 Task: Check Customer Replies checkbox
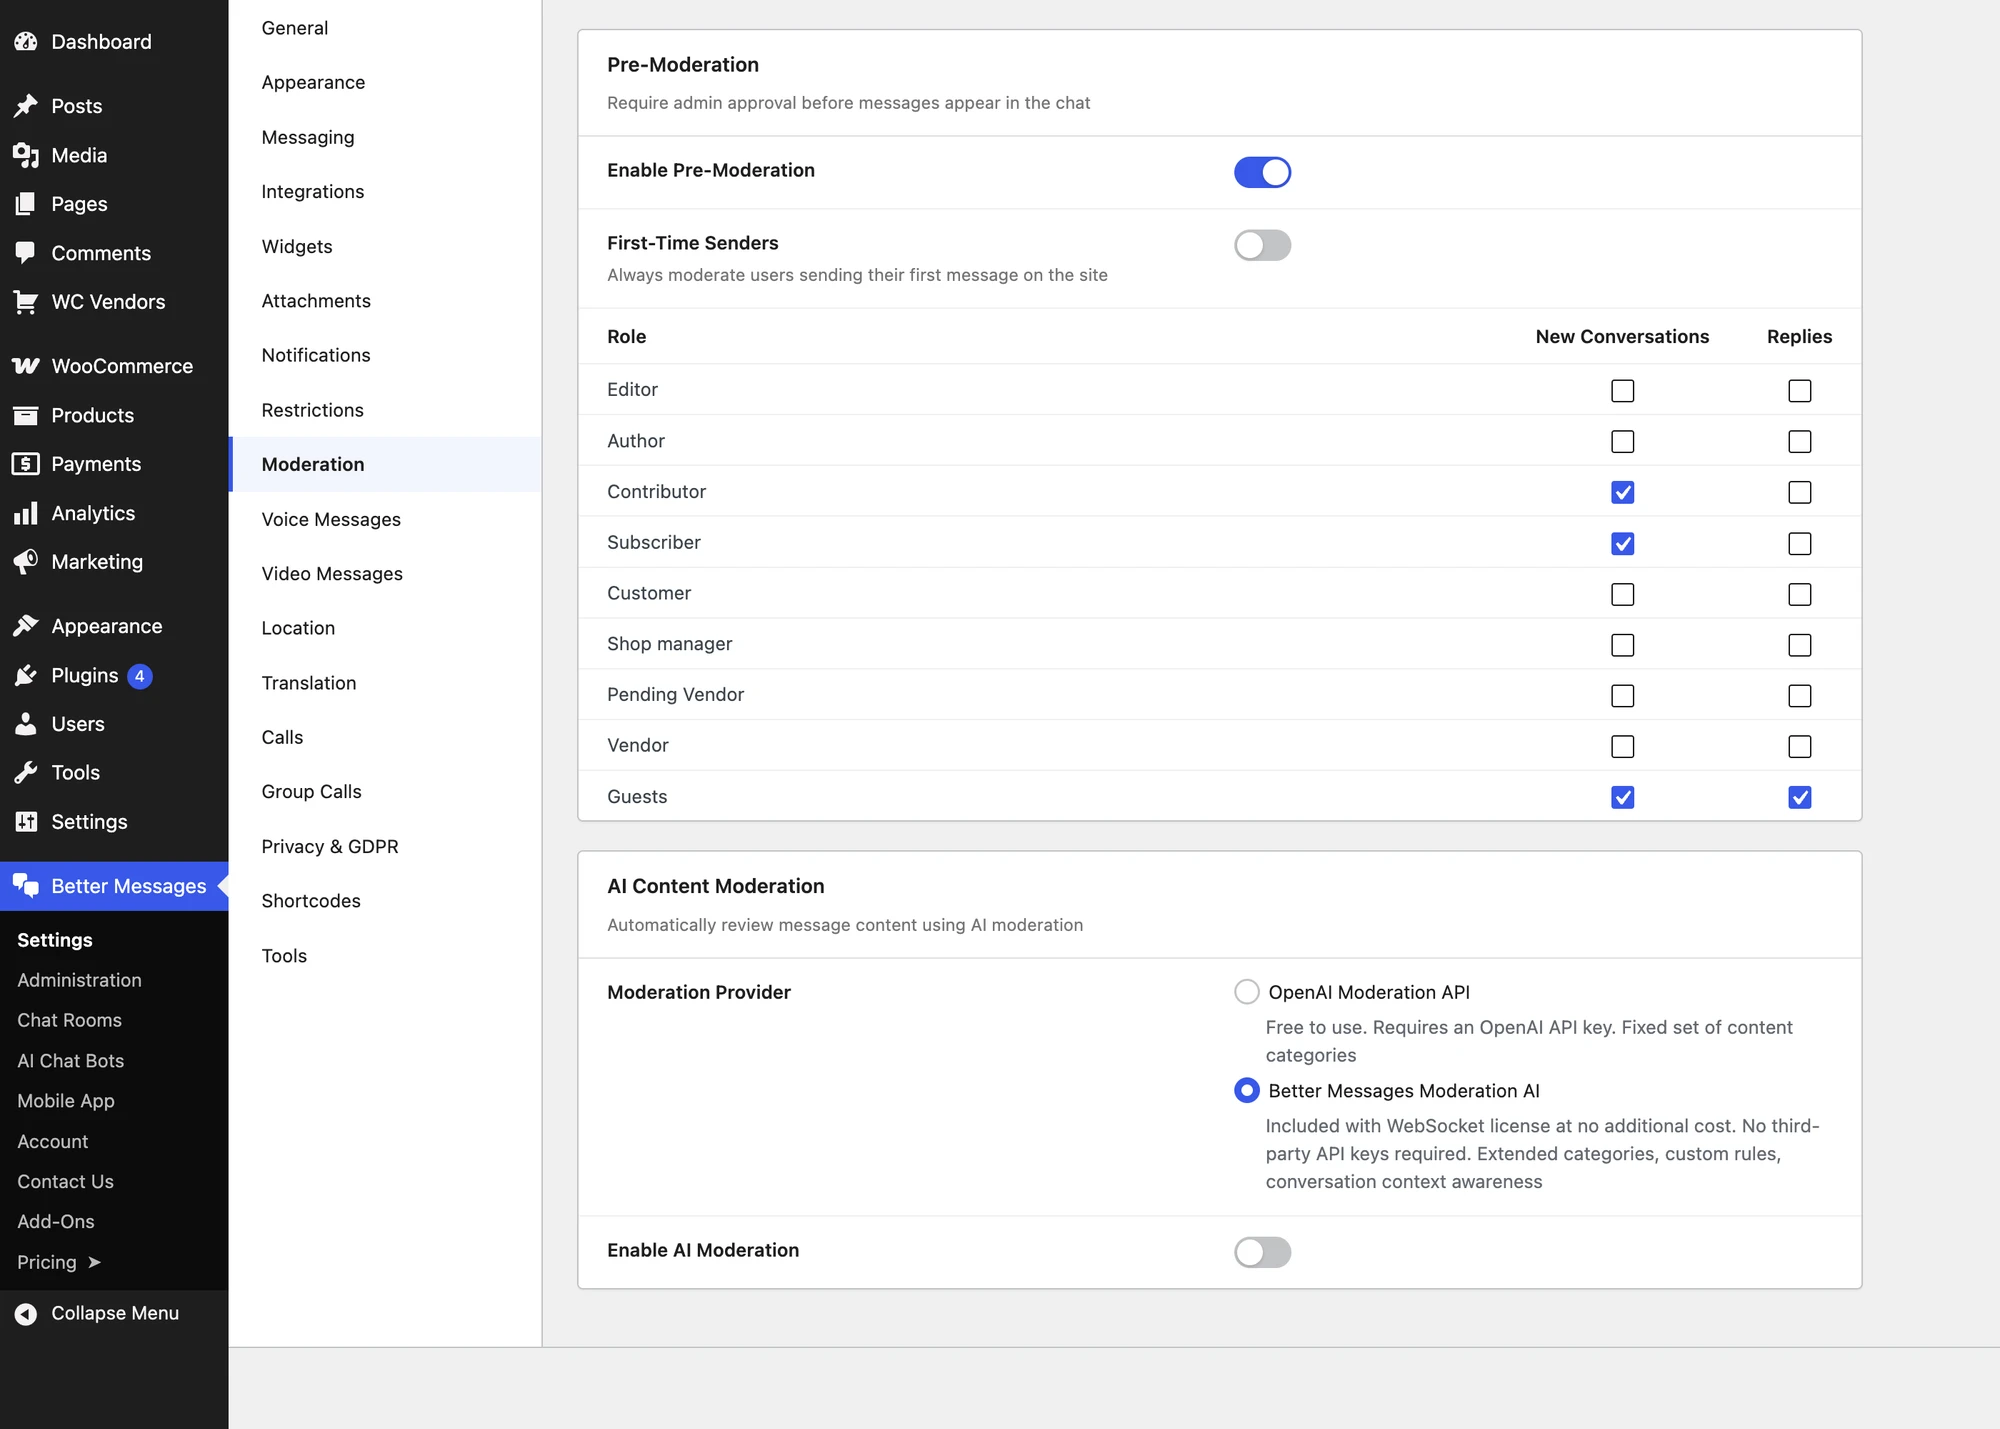coord(1799,594)
